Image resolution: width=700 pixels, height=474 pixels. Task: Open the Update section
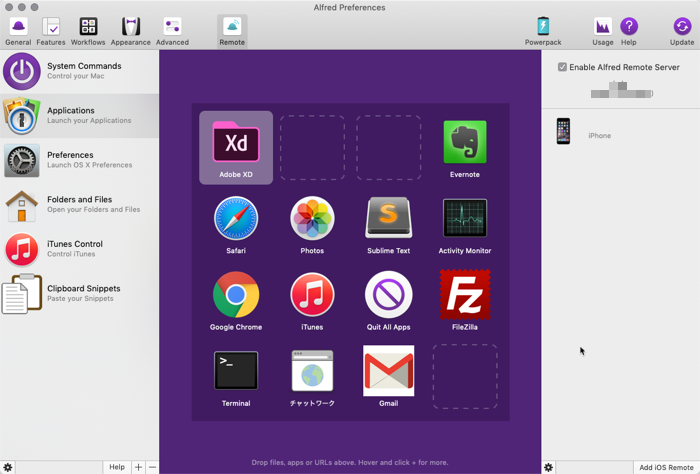682,31
